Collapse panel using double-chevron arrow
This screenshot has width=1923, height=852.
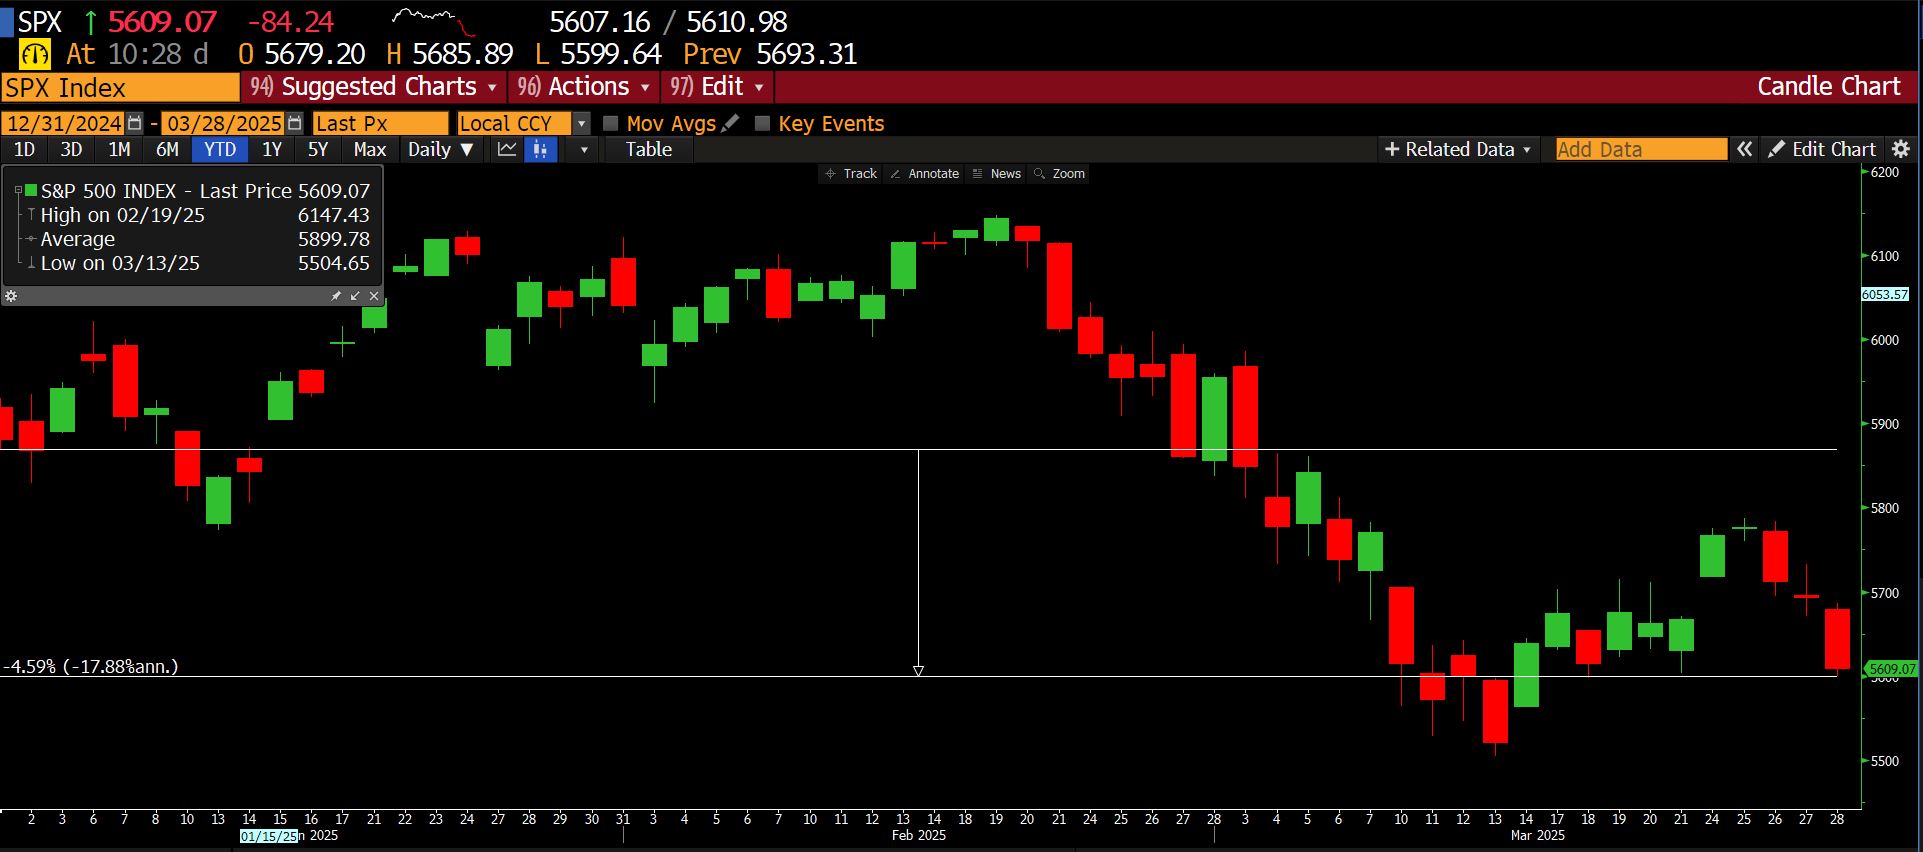[1744, 149]
